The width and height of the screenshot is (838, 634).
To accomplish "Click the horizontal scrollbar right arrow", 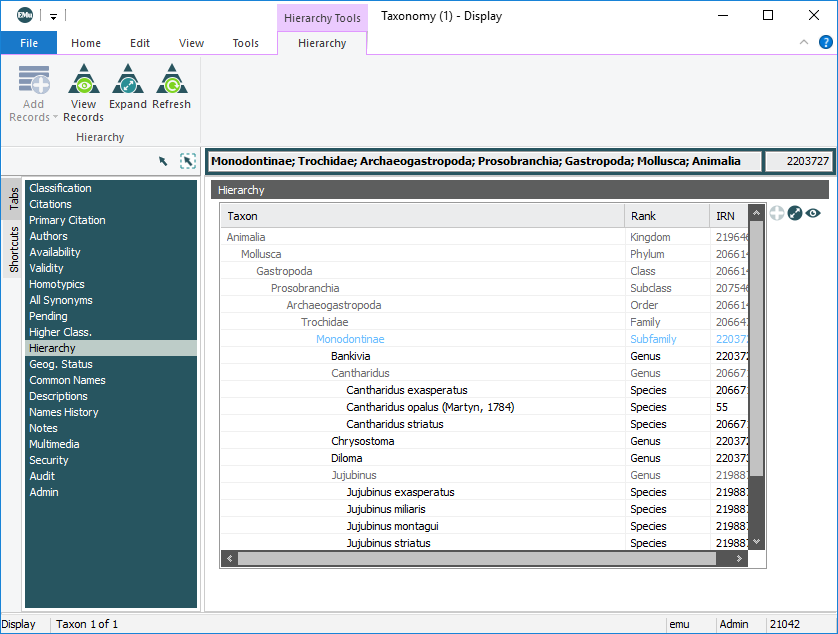I will point(739,559).
